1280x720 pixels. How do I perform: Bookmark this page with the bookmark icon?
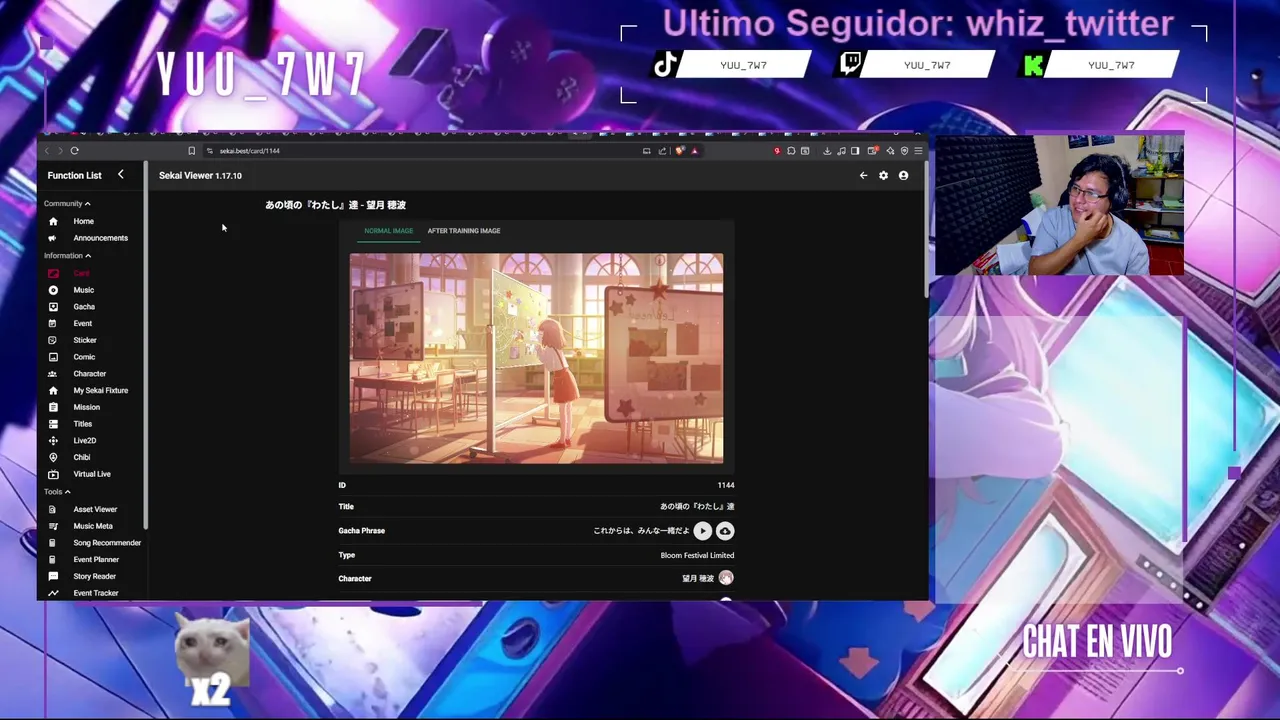[191, 151]
